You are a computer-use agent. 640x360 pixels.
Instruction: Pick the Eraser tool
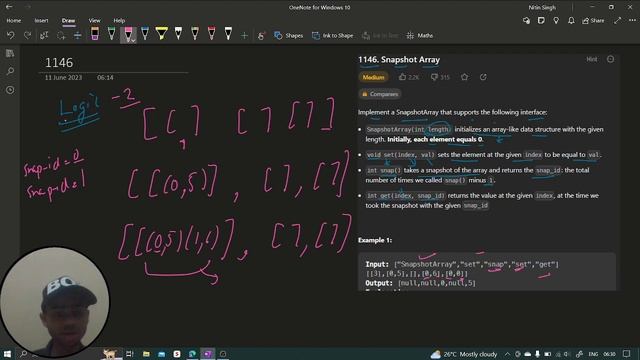[95, 34]
